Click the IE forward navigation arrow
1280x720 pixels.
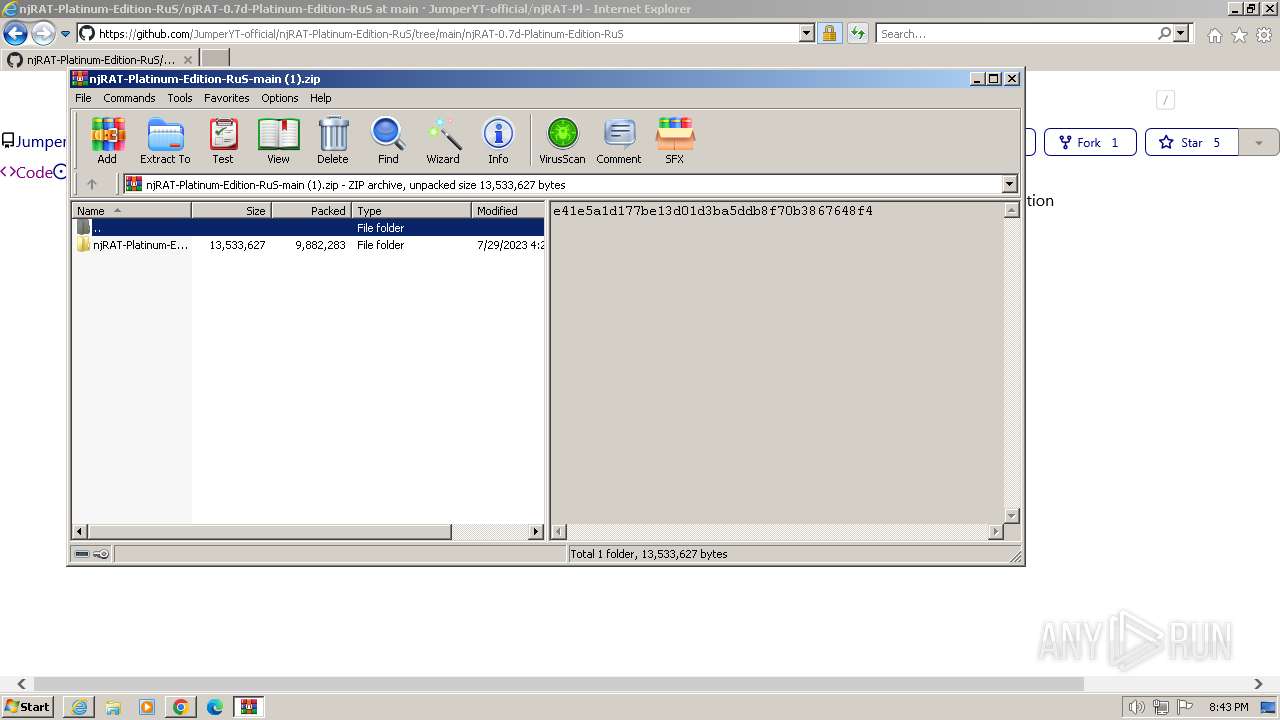pyautogui.click(x=43, y=33)
